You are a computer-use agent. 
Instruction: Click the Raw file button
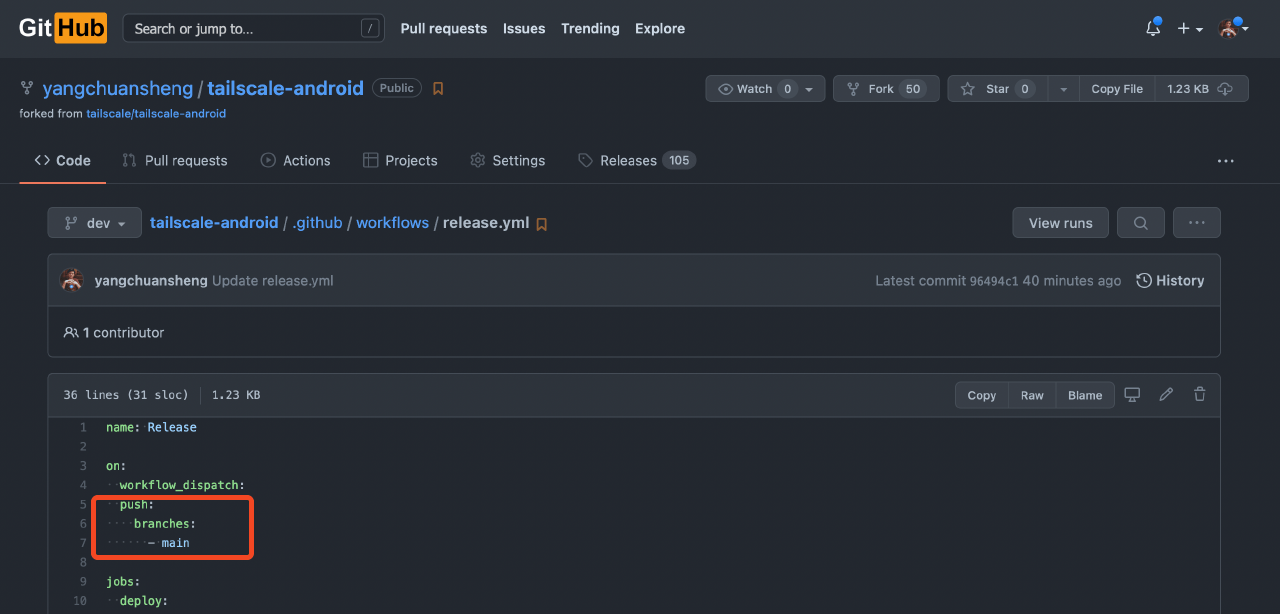pos(1032,395)
